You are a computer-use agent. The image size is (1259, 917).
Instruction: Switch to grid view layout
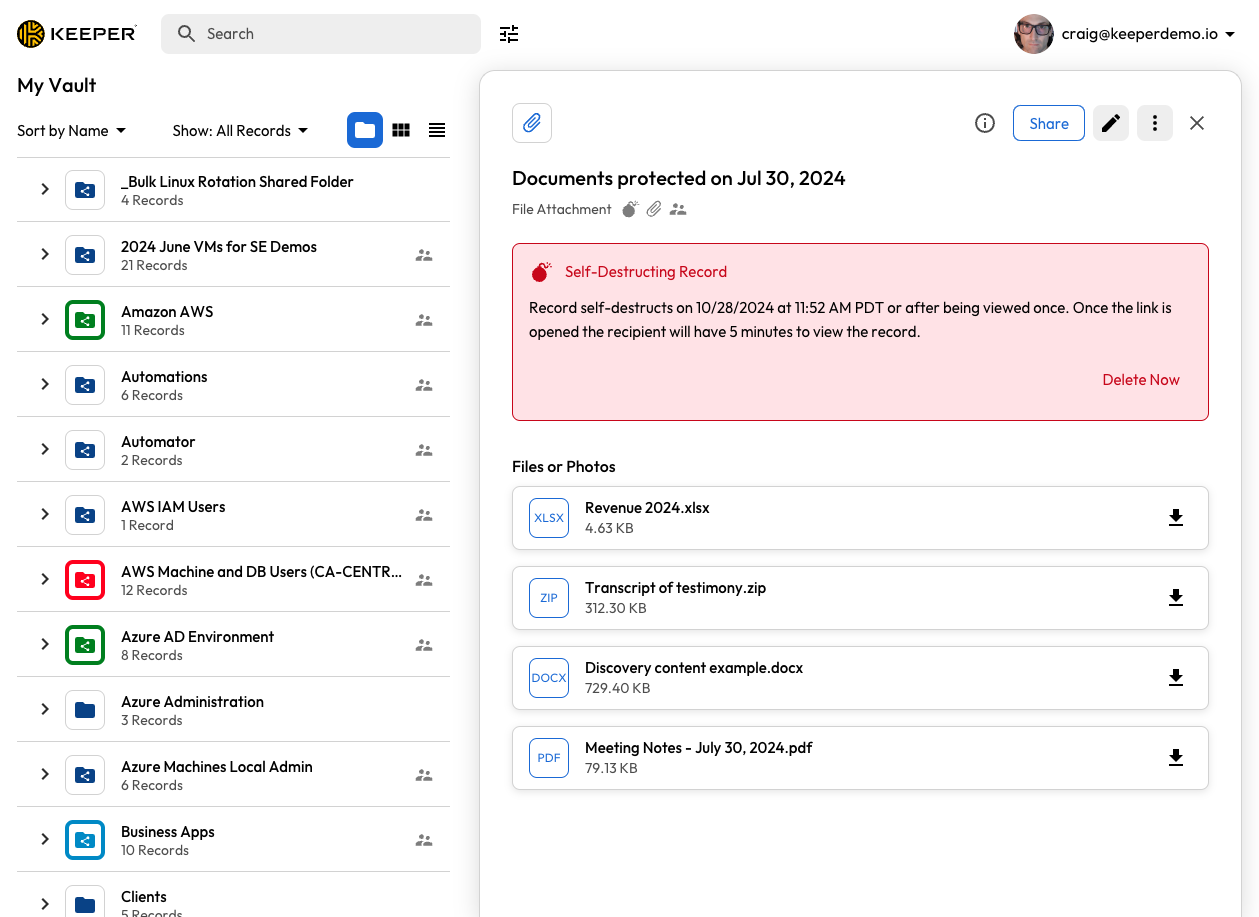pos(401,130)
